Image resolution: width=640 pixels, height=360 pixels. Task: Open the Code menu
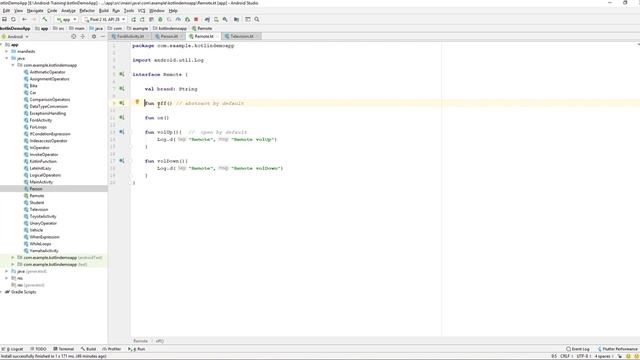(52, 11)
